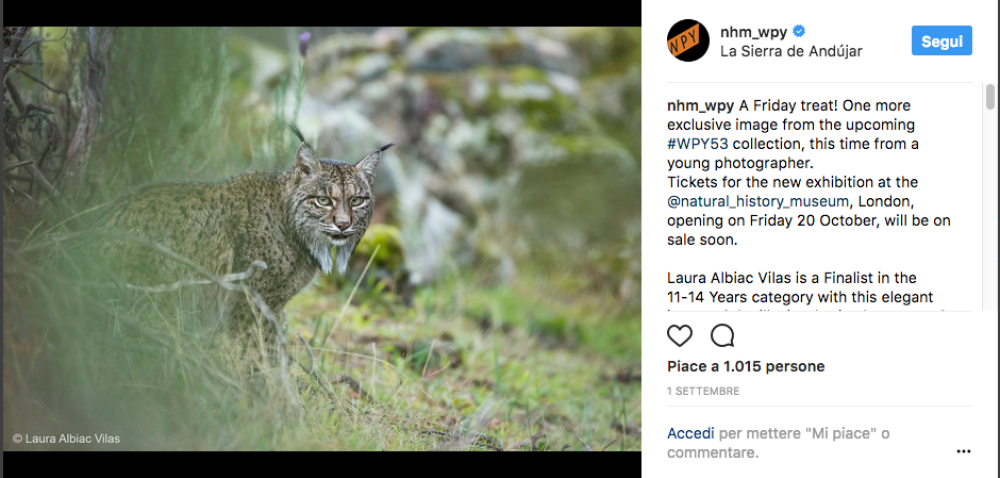Viewport: 1000px width, 478px height.
Task: Click the lynx photo
Action: click(x=322, y=238)
